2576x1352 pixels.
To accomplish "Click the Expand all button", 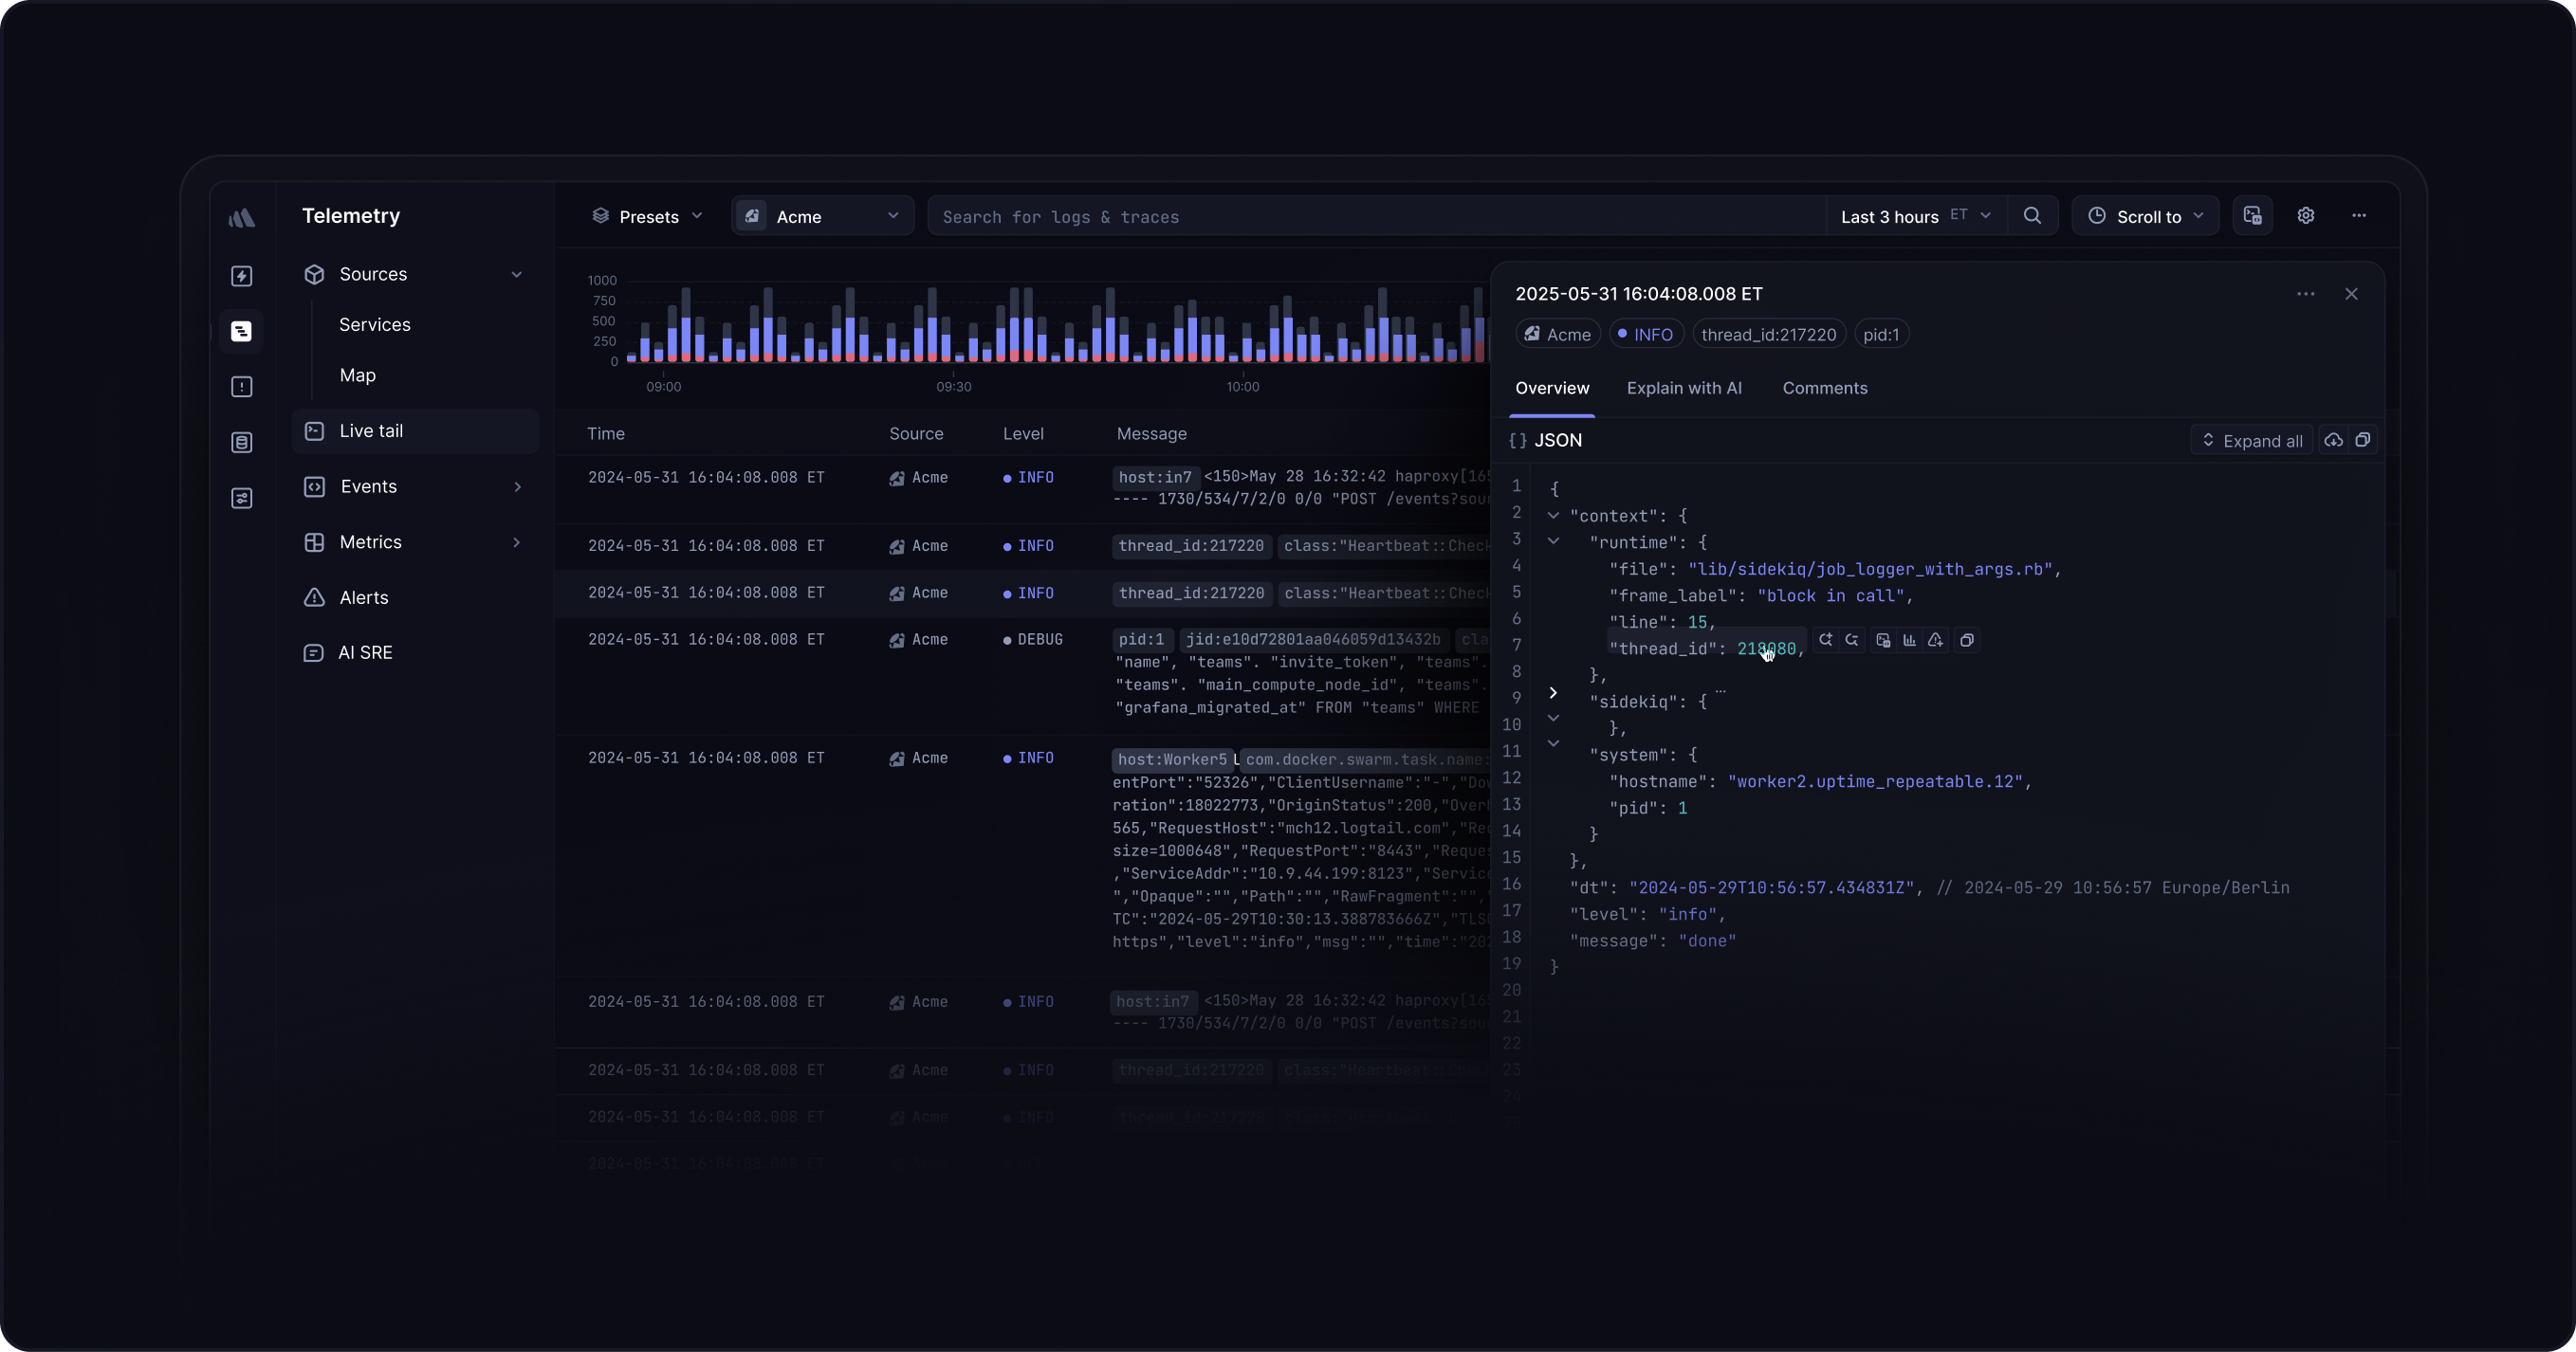I will click(2251, 441).
